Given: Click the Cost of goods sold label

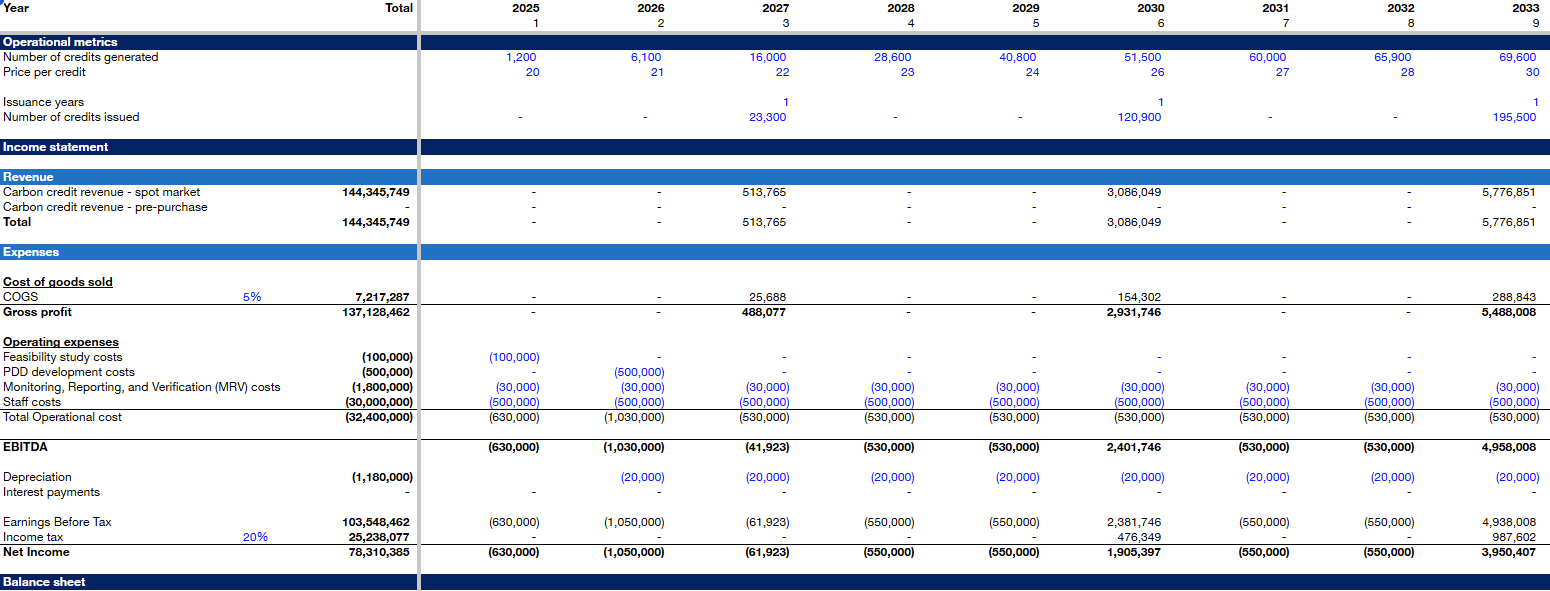Looking at the screenshot, I should (58, 282).
